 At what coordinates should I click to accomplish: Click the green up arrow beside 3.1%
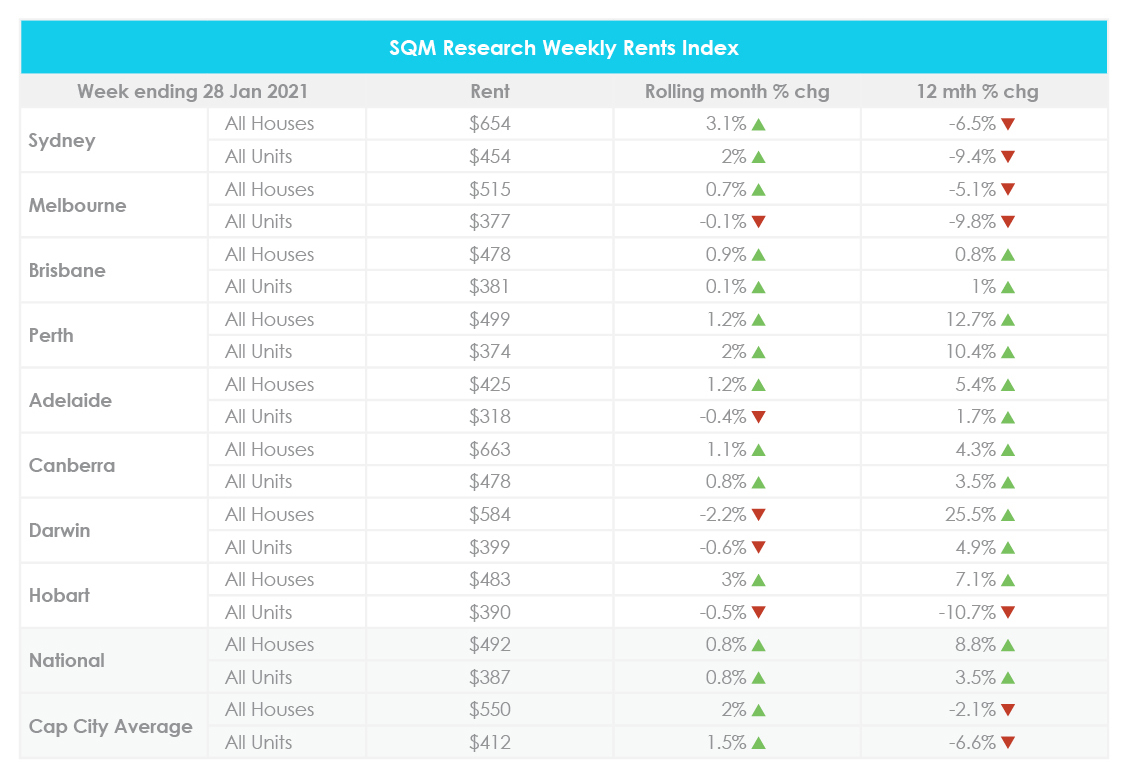click(x=758, y=124)
